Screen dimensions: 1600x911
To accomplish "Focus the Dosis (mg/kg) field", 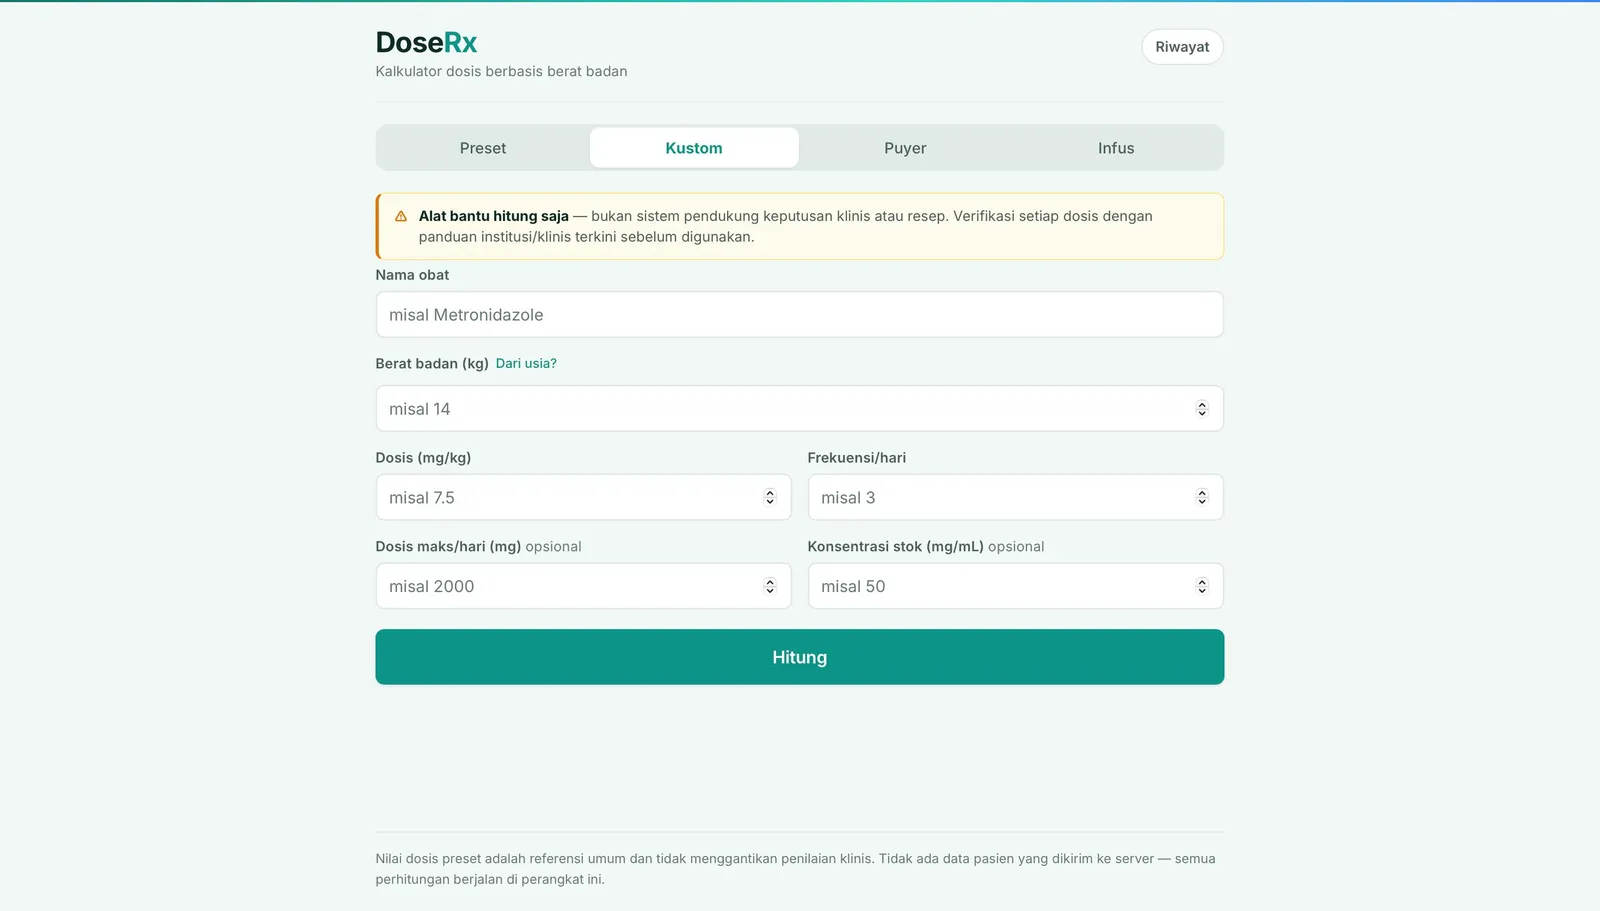I will pos(583,498).
